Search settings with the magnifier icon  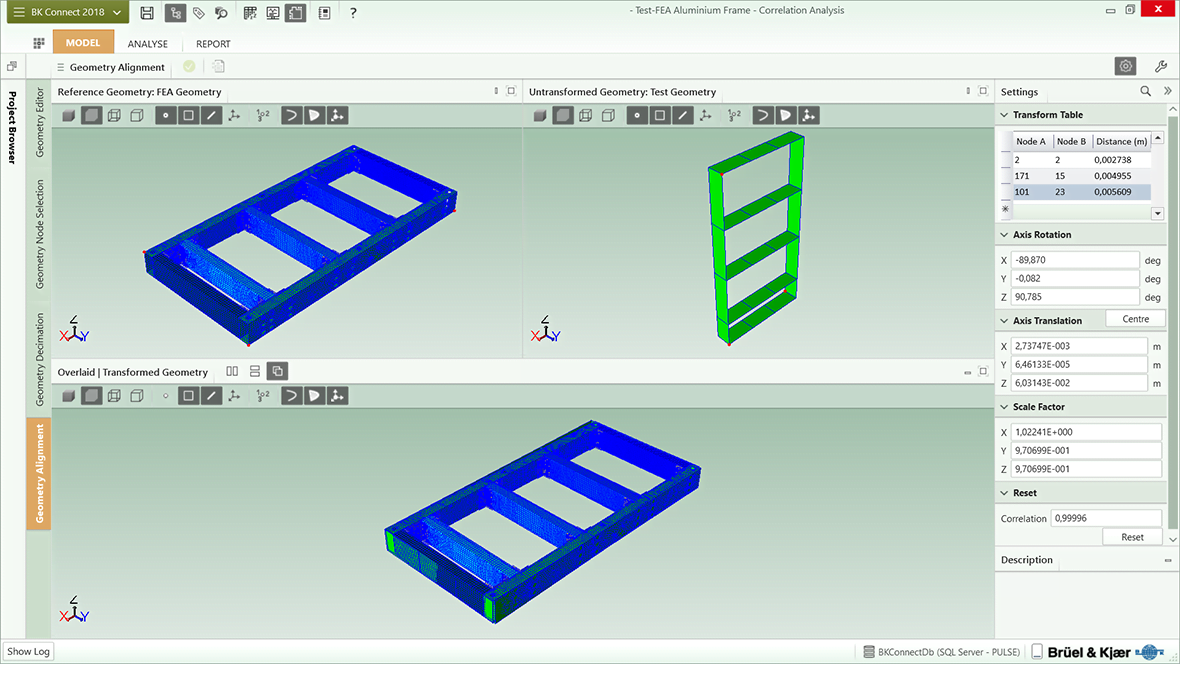[1146, 91]
